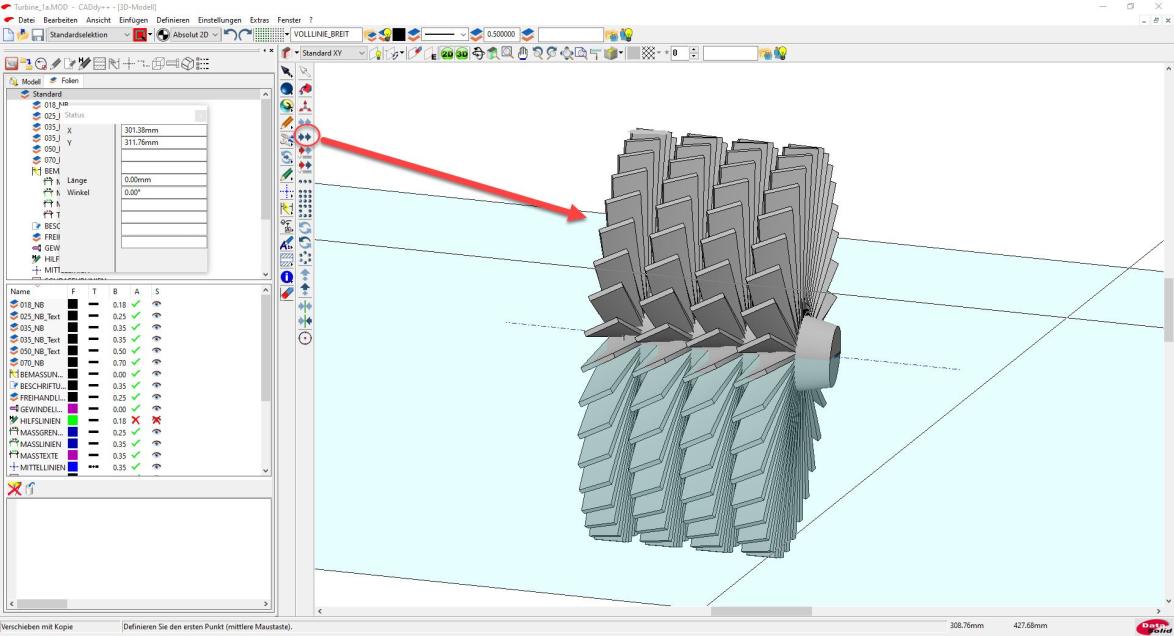
Task: Switch to the Modell tab
Action: pyautogui.click(x=27, y=80)
